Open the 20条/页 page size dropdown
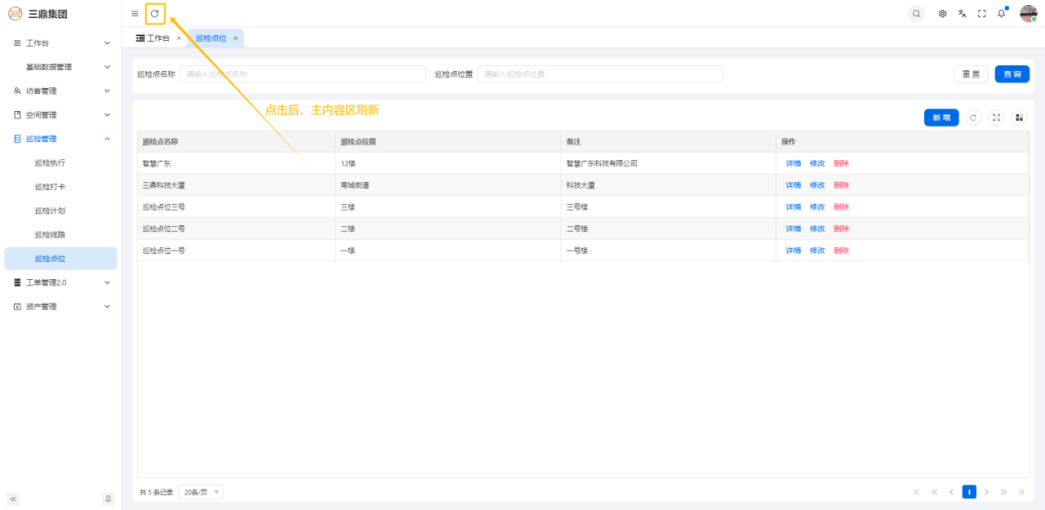 pos(201,492)
